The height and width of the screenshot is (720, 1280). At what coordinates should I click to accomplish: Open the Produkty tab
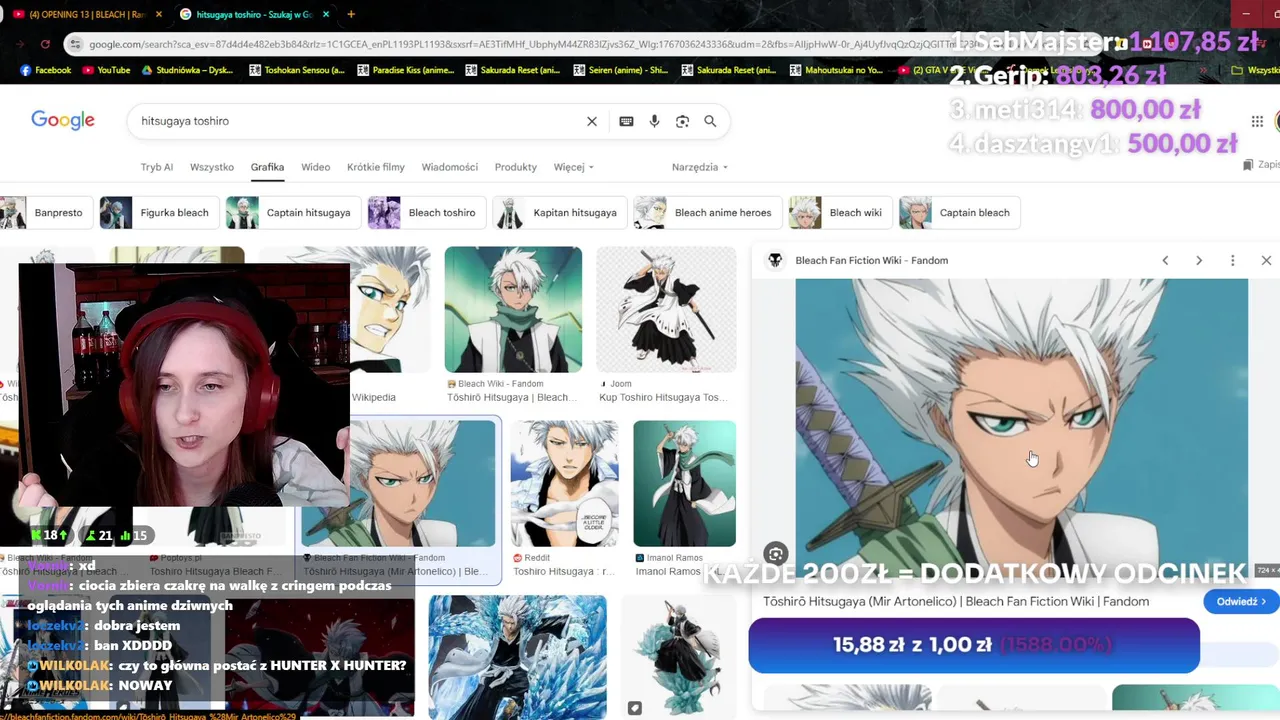pos(516,167)
